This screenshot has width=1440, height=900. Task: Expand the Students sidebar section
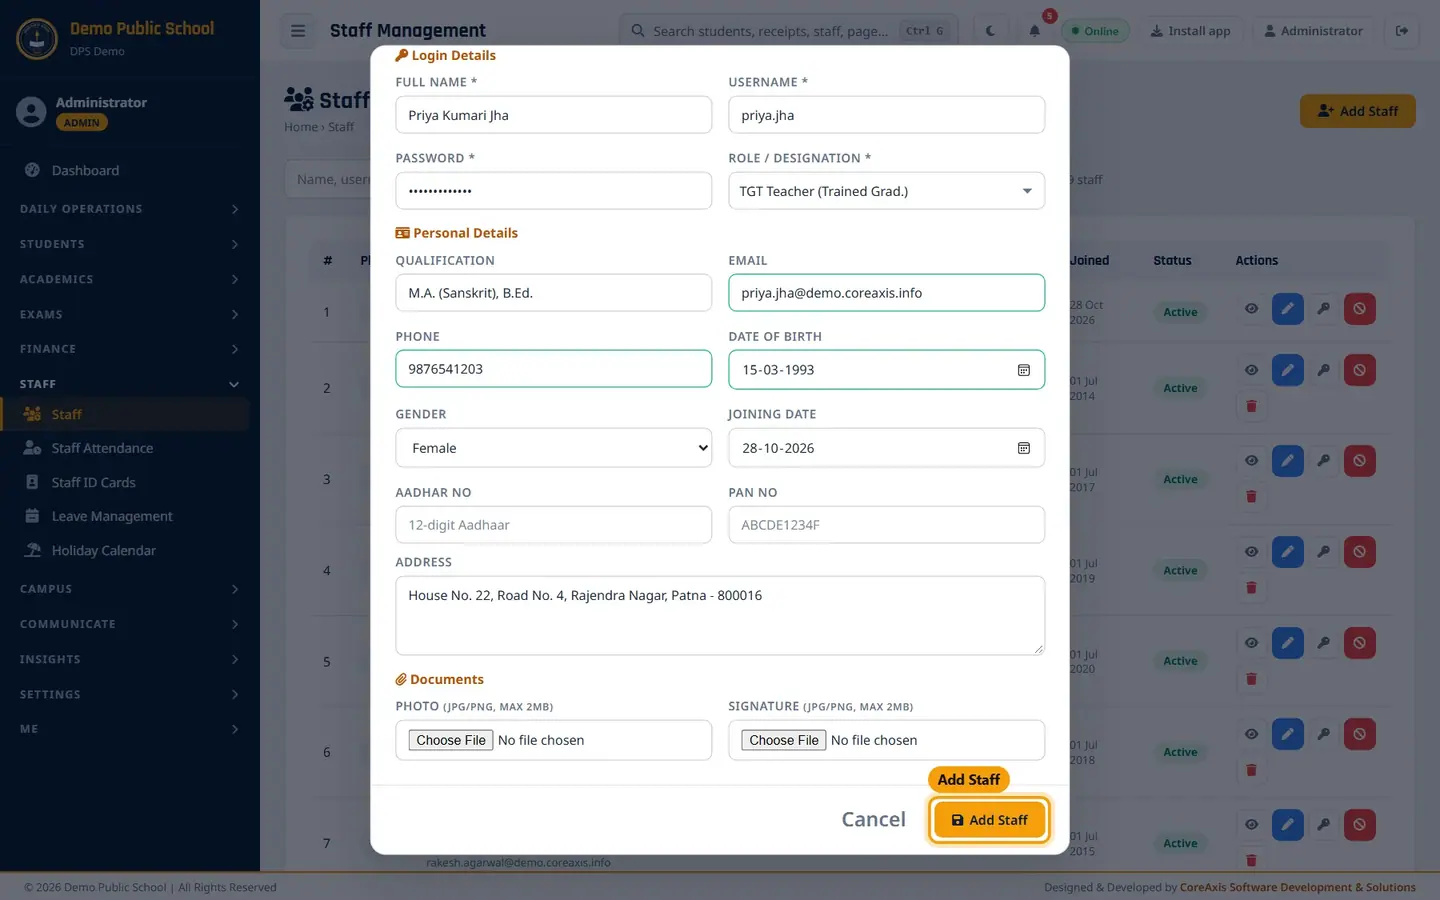(130, 244)
